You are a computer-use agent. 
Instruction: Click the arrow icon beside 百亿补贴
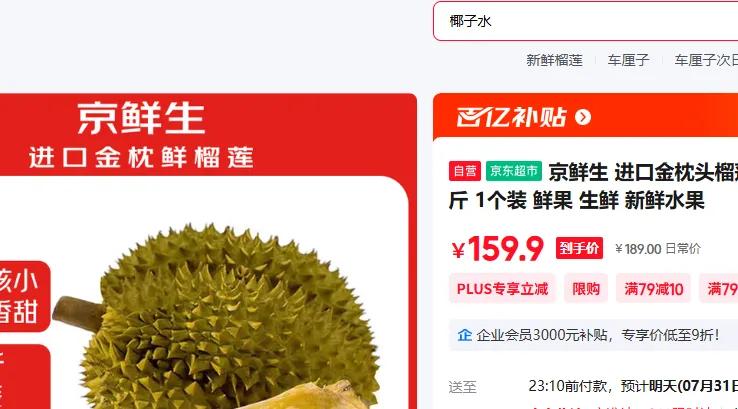[x=583, y=117]
